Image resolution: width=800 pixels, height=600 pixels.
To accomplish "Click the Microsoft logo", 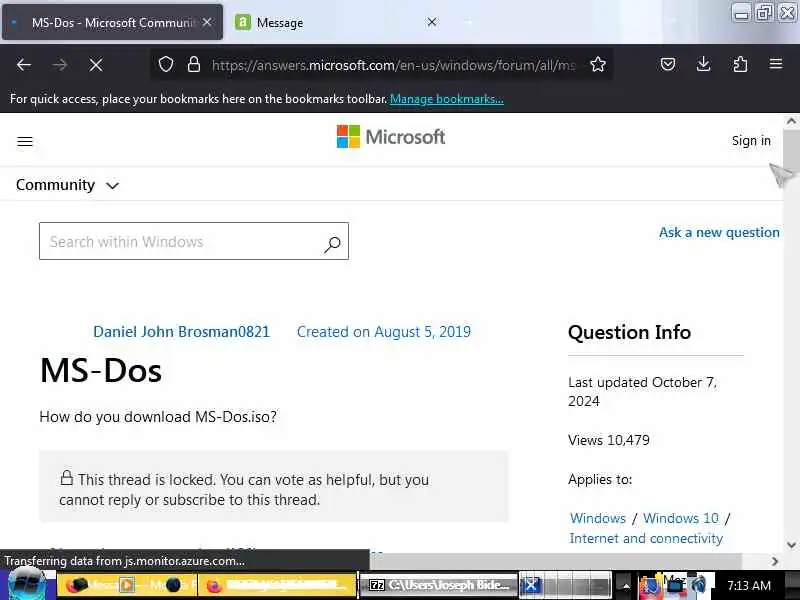I will click(391, 137).
